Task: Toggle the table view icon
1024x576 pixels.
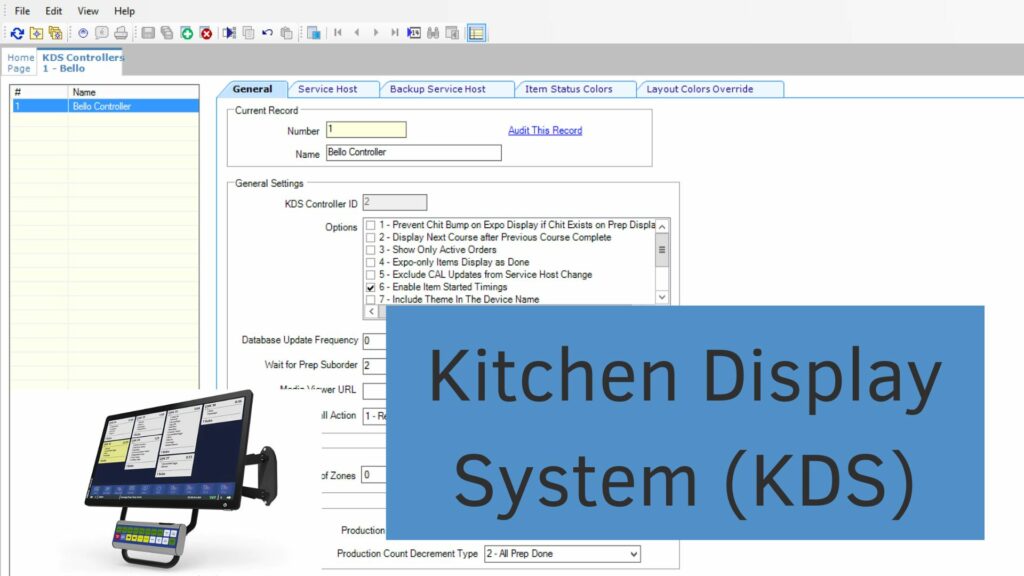Action: [476, 33]
